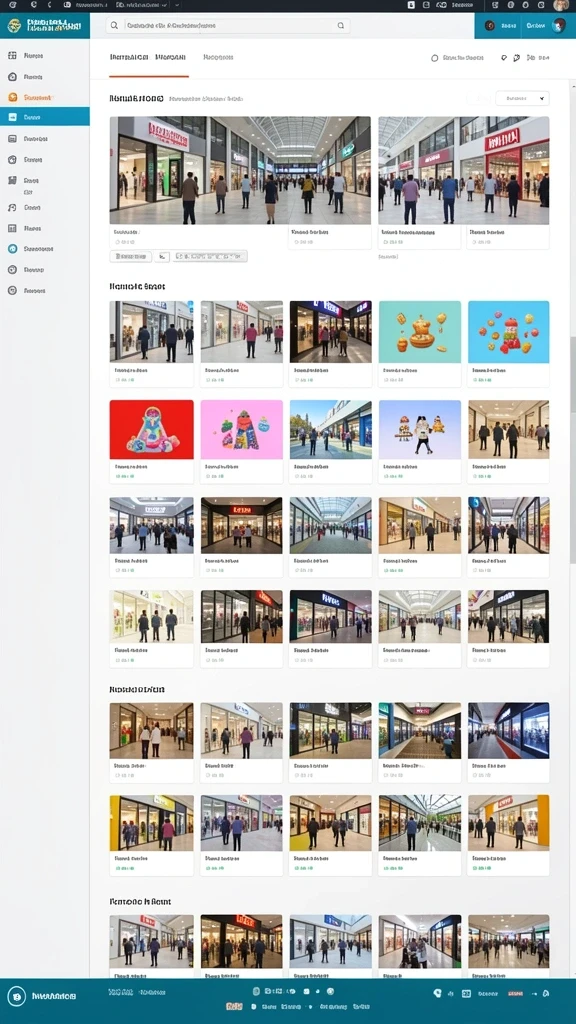Focus the search input field in the header
The image size is (576, 1024).
coord(228,25)
